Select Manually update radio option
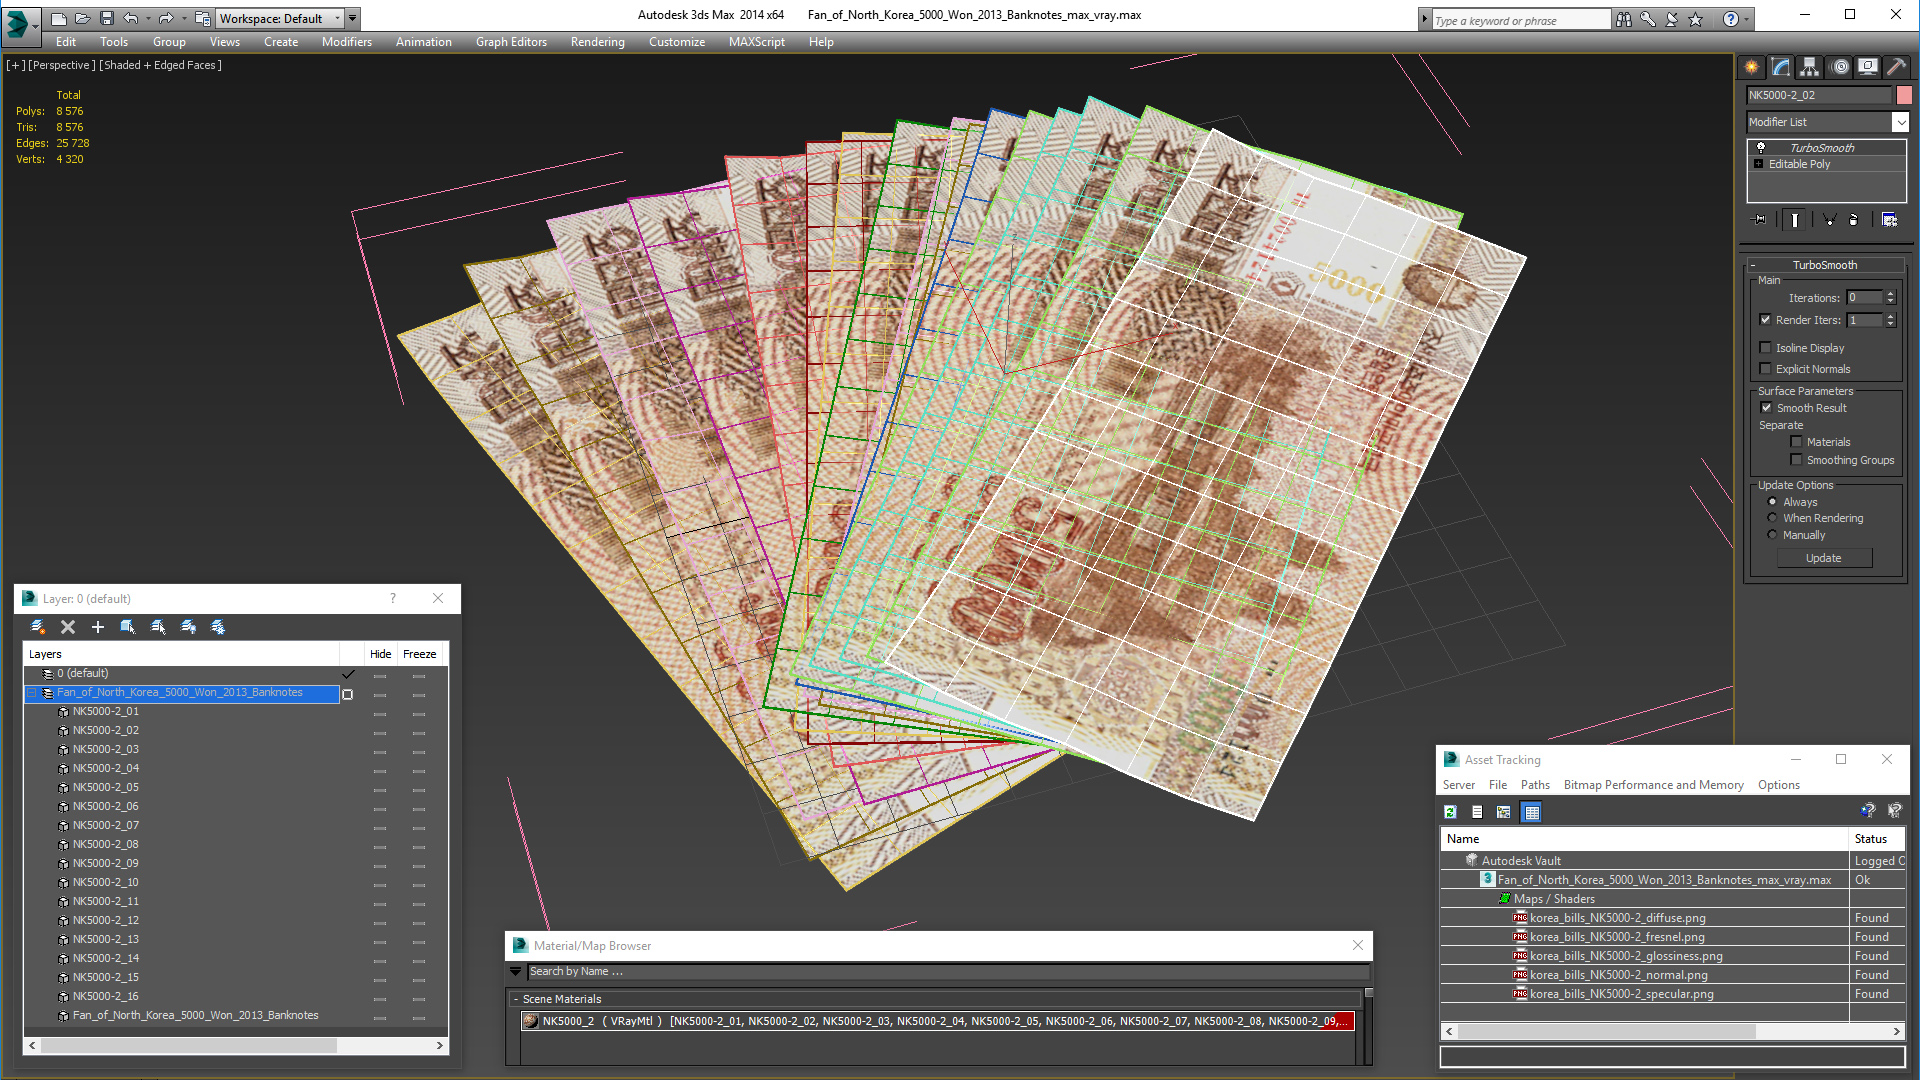Screen dimensions: 1920x1080 (x=1773, y=535)
